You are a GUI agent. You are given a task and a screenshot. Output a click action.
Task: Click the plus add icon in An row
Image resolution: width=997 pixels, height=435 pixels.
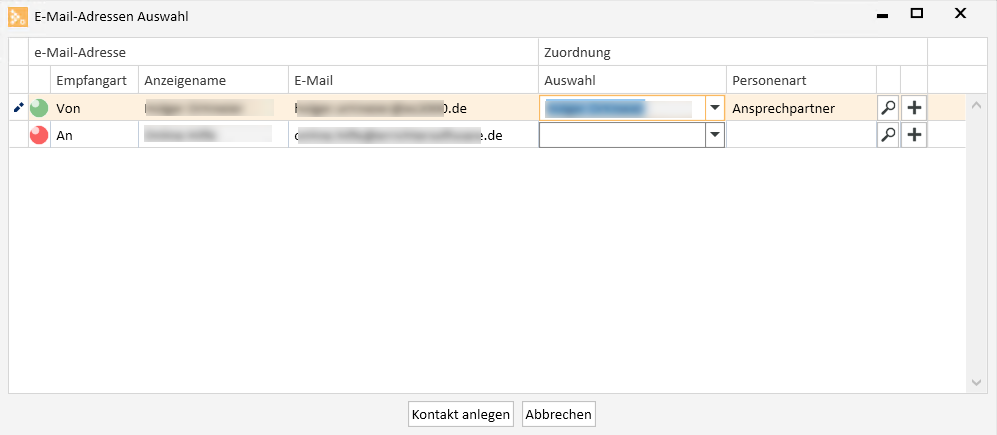coord(914,135)
